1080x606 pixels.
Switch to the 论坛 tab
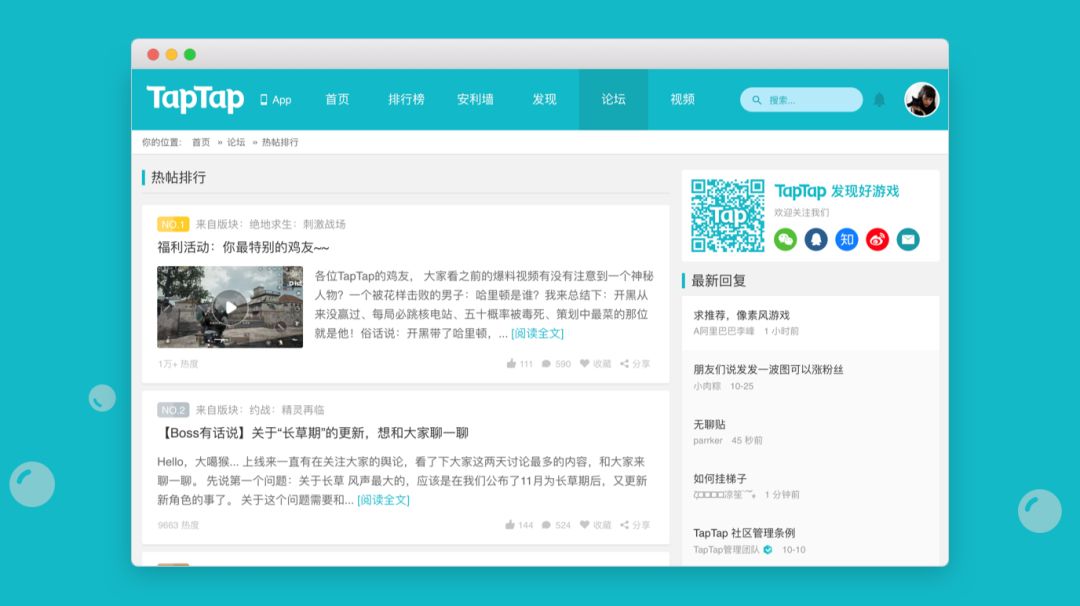pyautogui.click(x=613, y=99)
